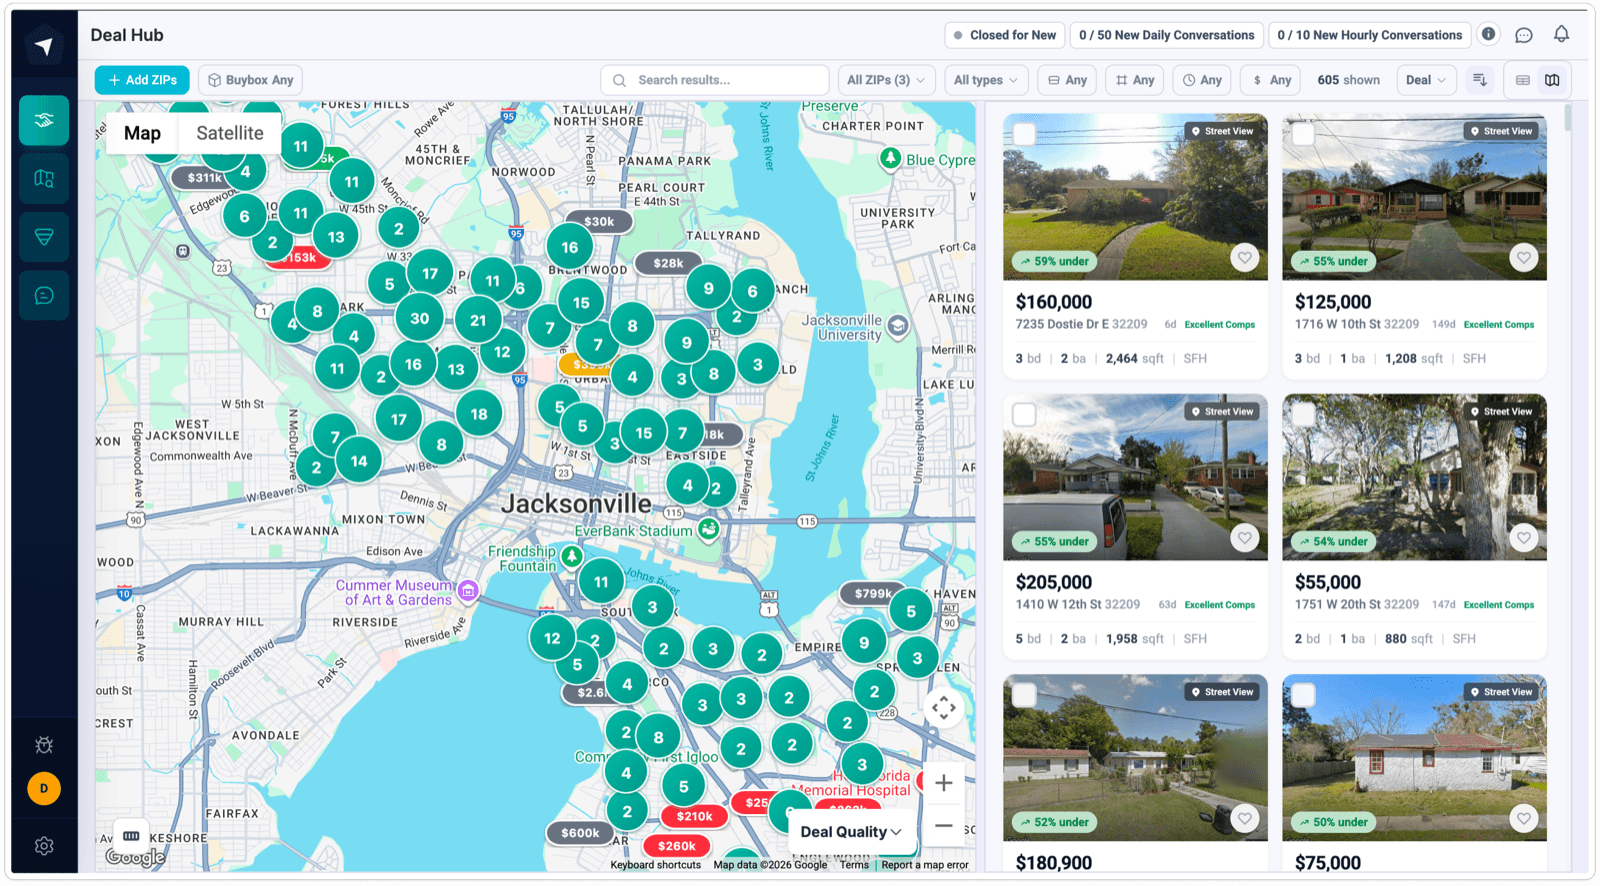Click the sort order icon
The width and height of the screenshot is (1600, 886).
pyautogui.click(x=1480, y=80)
